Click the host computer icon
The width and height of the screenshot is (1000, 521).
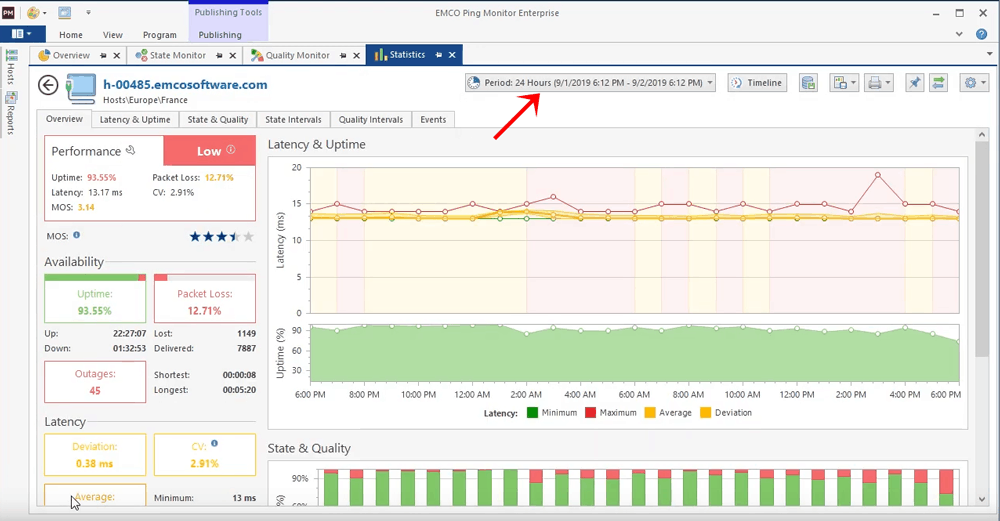81,89
